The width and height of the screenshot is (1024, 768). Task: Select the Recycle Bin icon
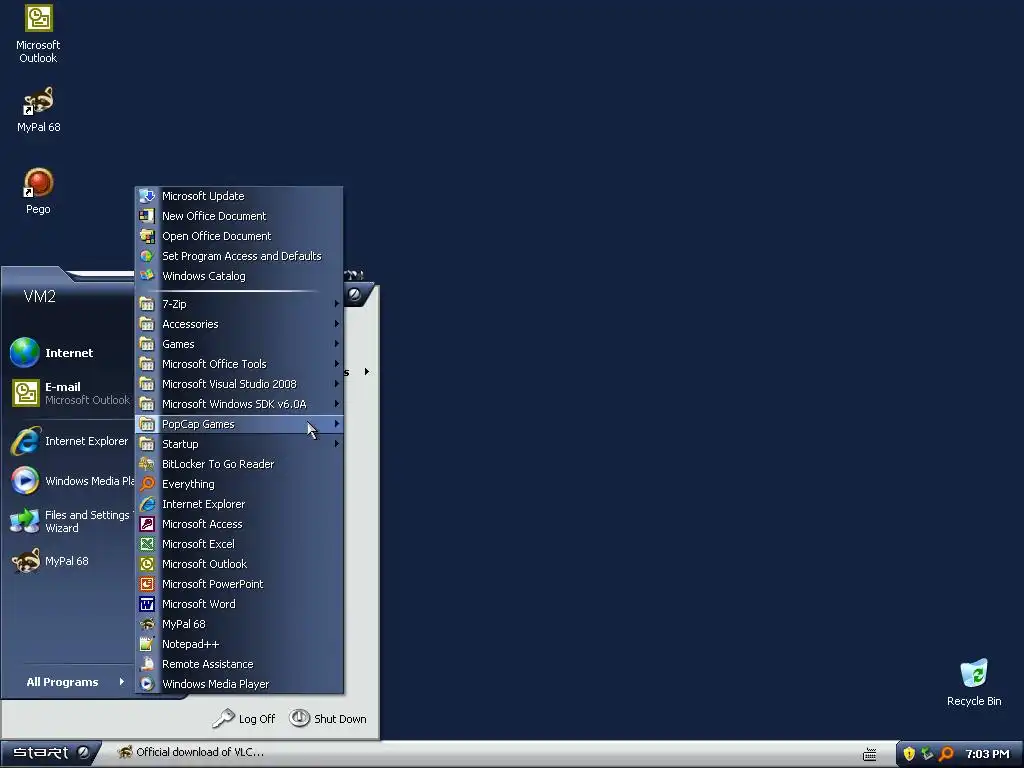pyautogui.click(x=974, y=682)
